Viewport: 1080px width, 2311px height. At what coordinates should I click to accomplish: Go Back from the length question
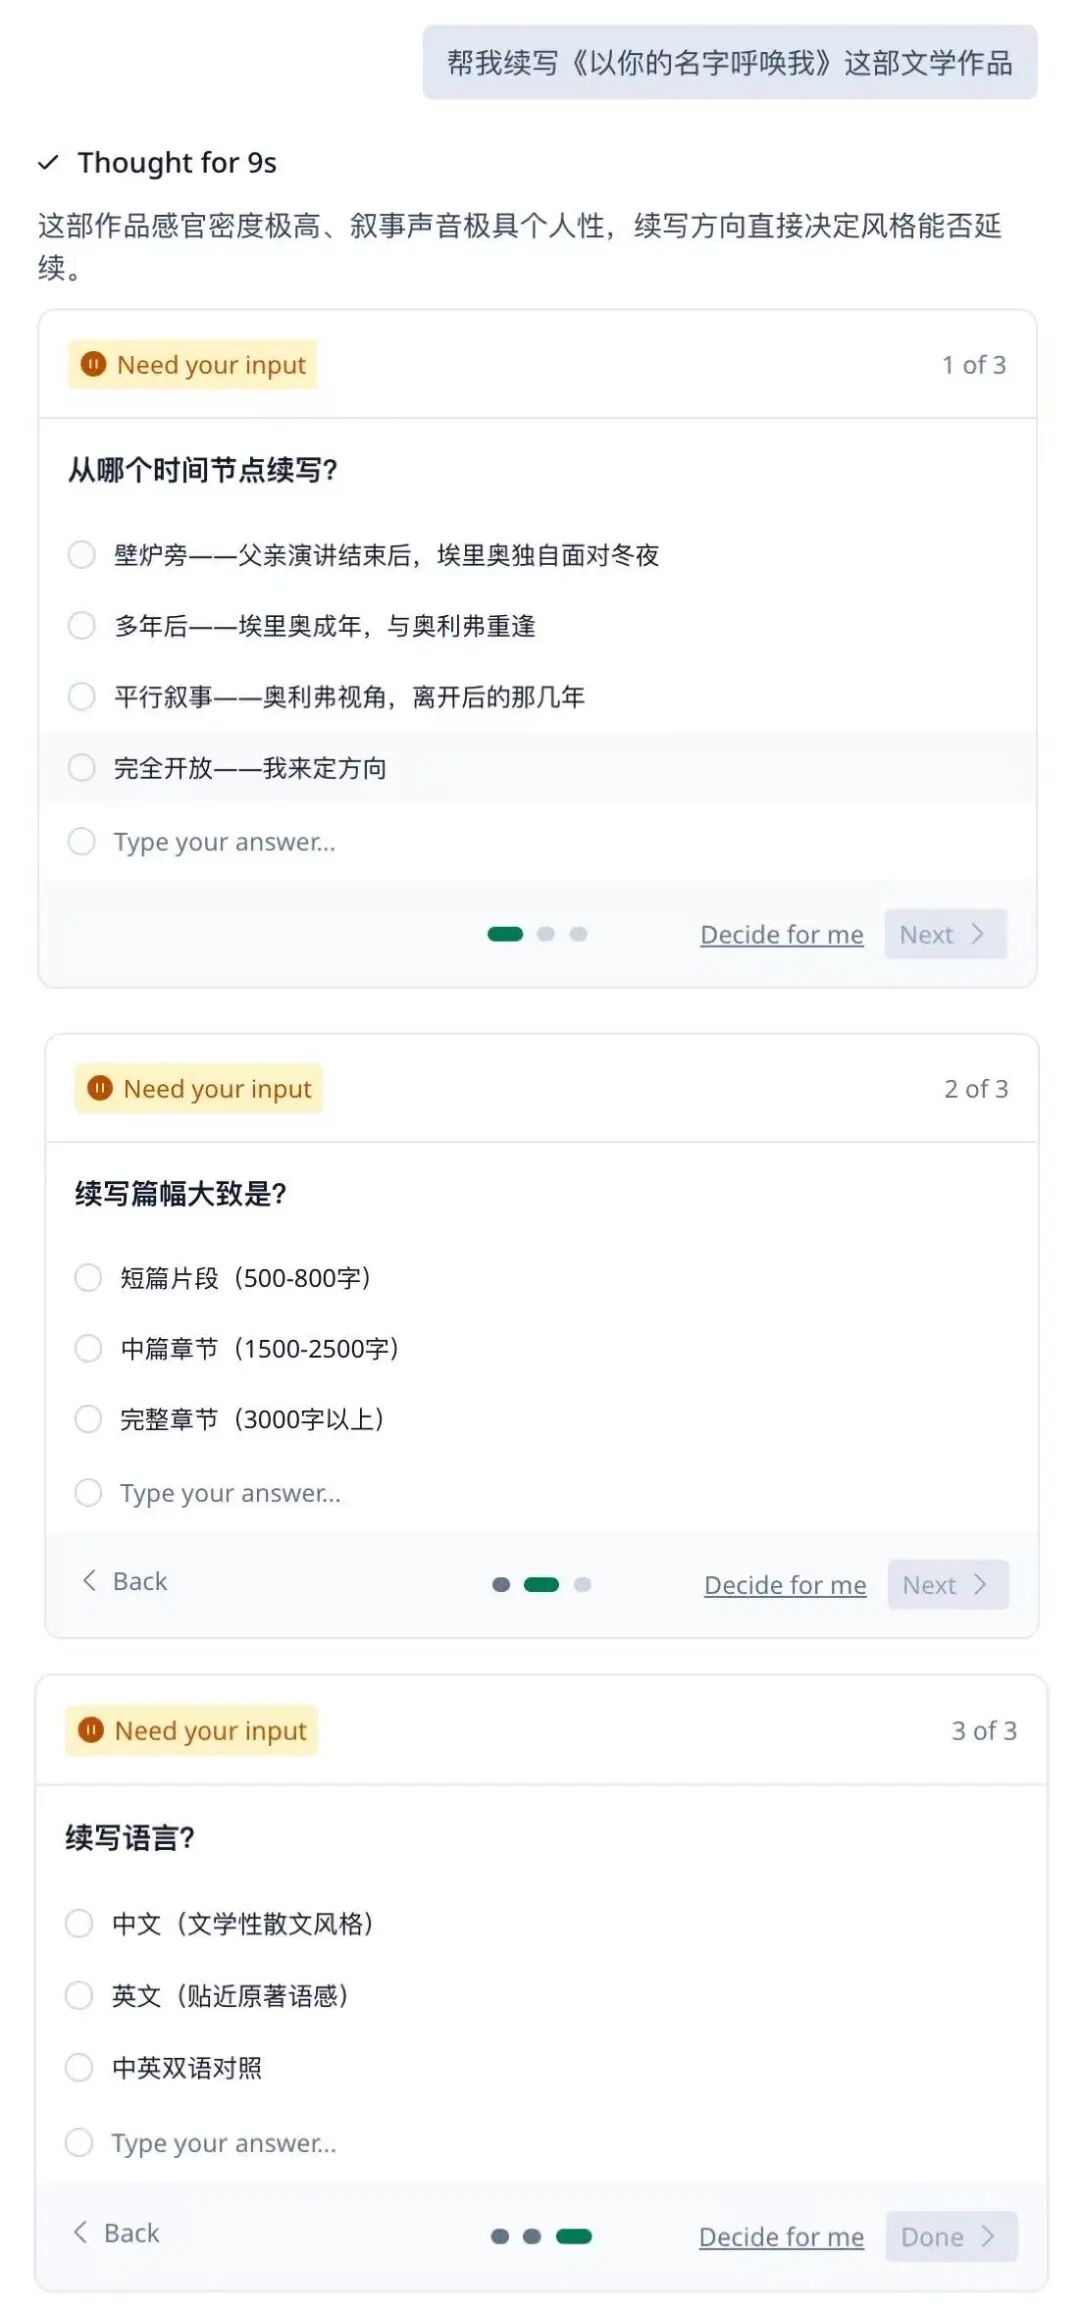[125, 1581]
